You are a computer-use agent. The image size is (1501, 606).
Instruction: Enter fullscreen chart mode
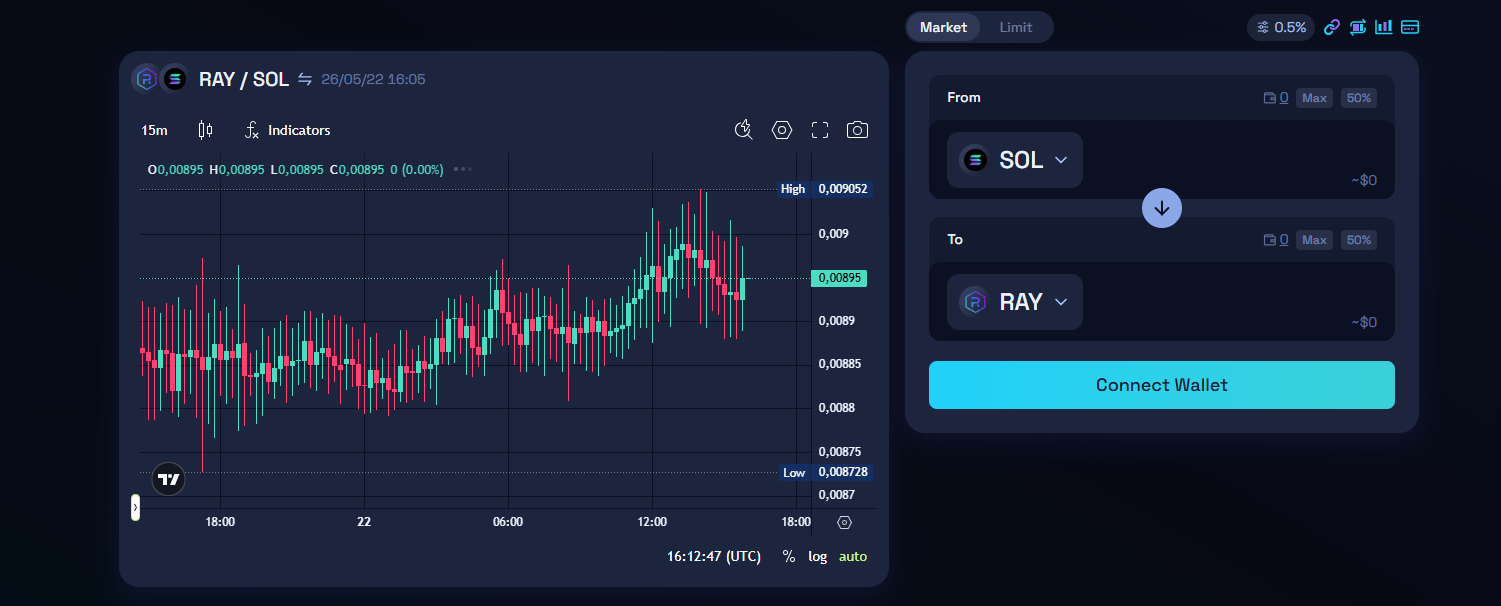point(820,130)
